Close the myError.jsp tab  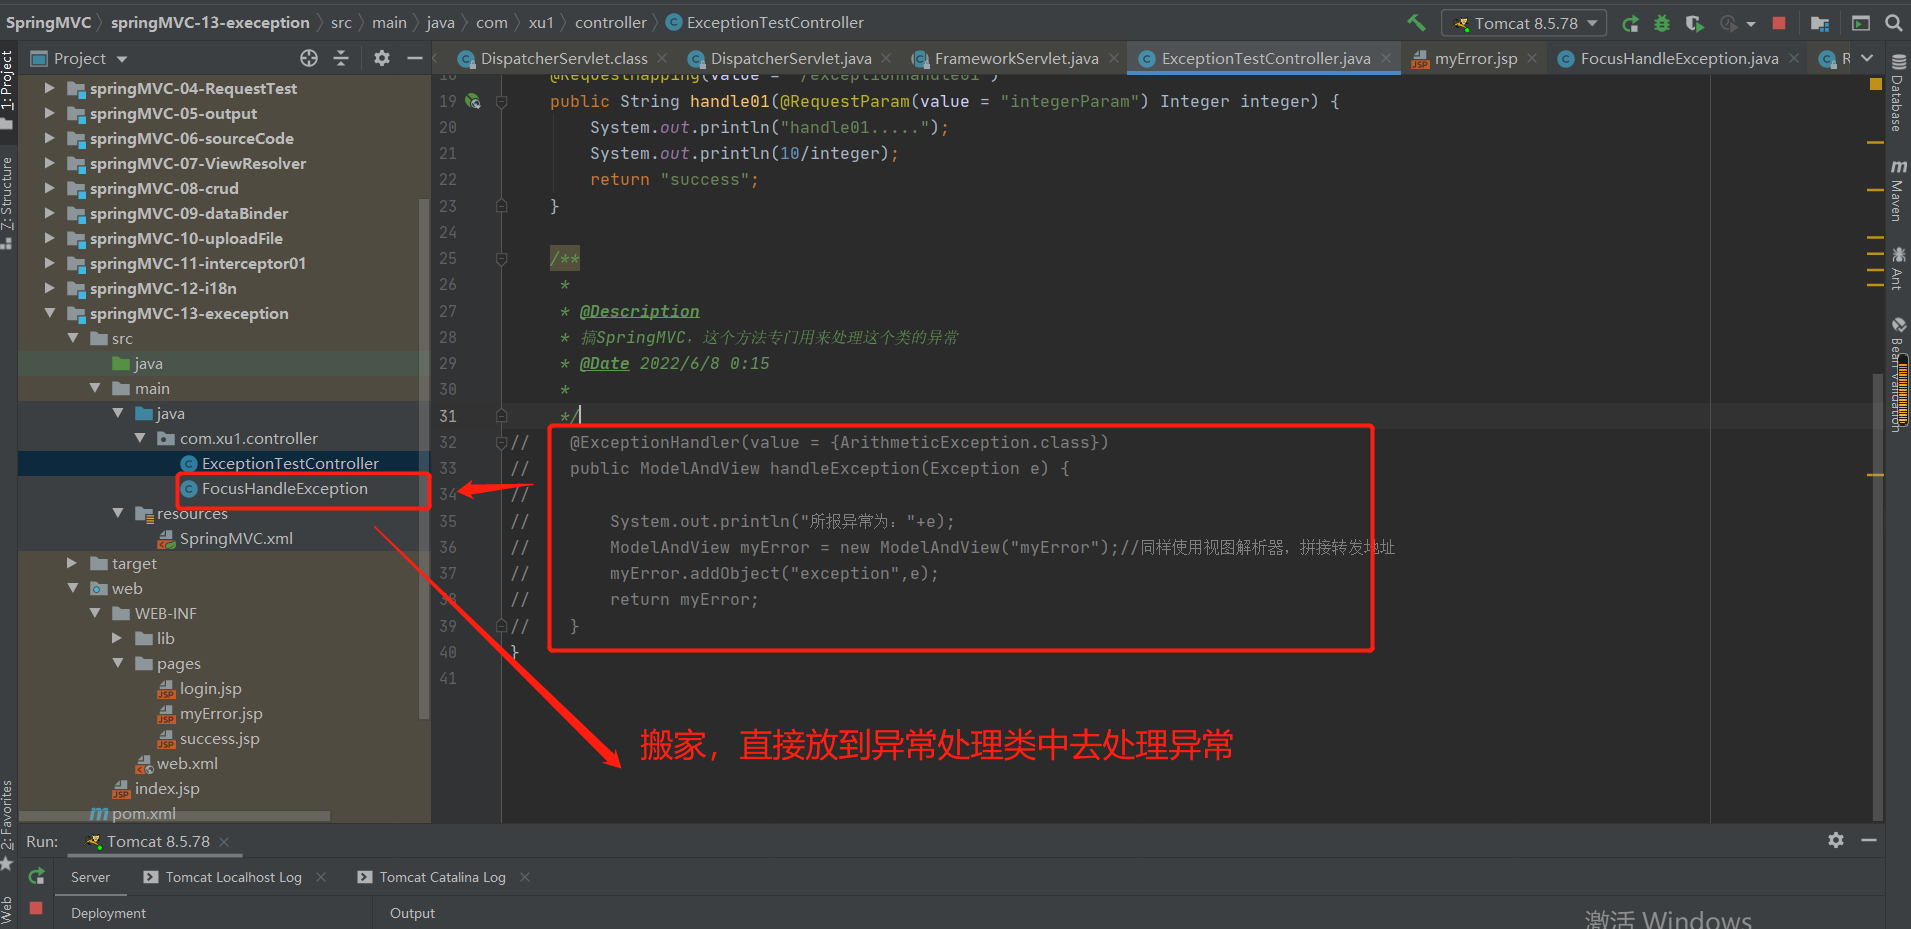(1532, 58)
